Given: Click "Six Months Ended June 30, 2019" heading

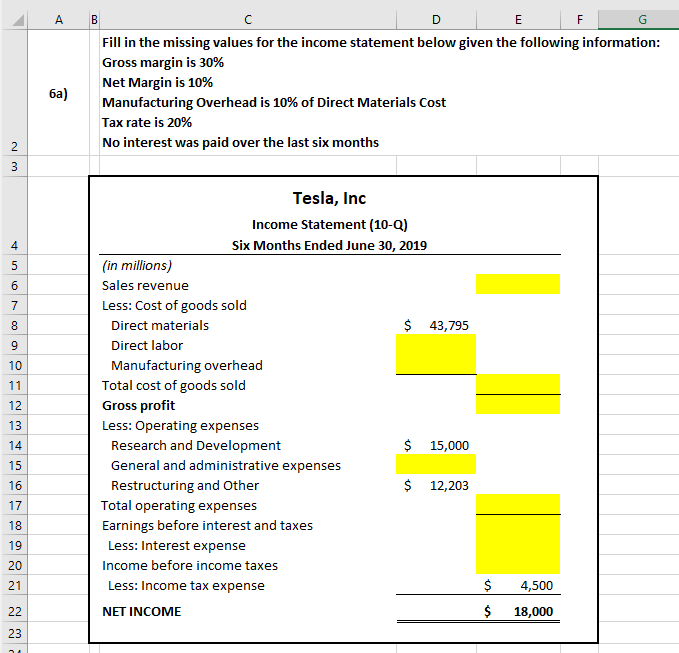Looking at the screenshot, I should click(329, 246).
